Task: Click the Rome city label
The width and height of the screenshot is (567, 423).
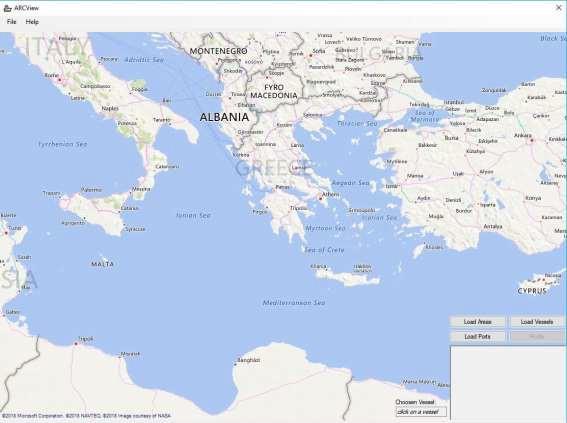Action: (x=51, y=75)
